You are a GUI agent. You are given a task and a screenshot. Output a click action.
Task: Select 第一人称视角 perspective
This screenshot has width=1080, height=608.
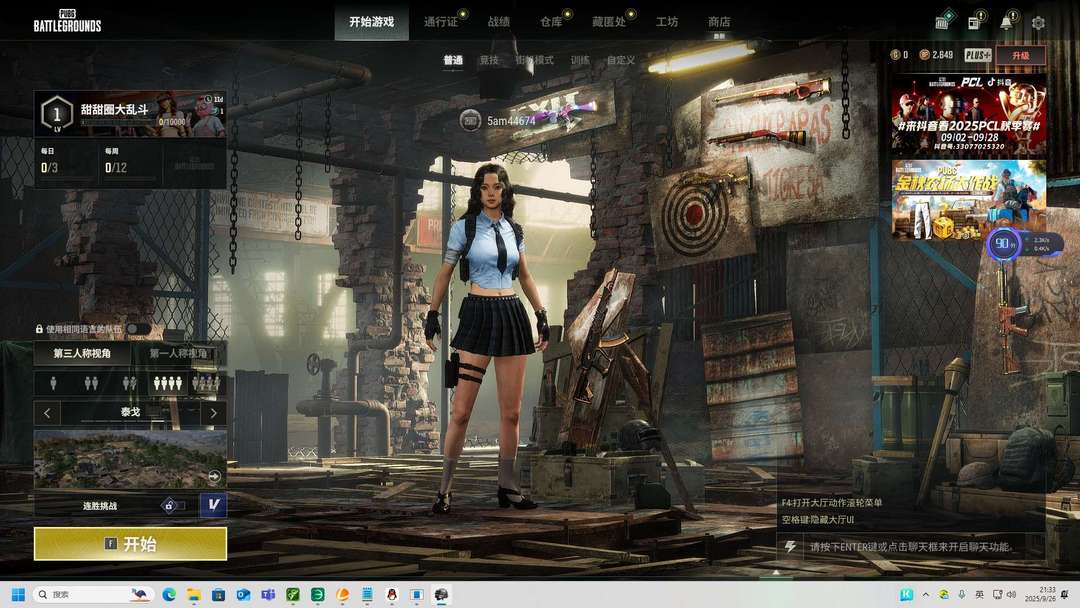tap(178, 353)
